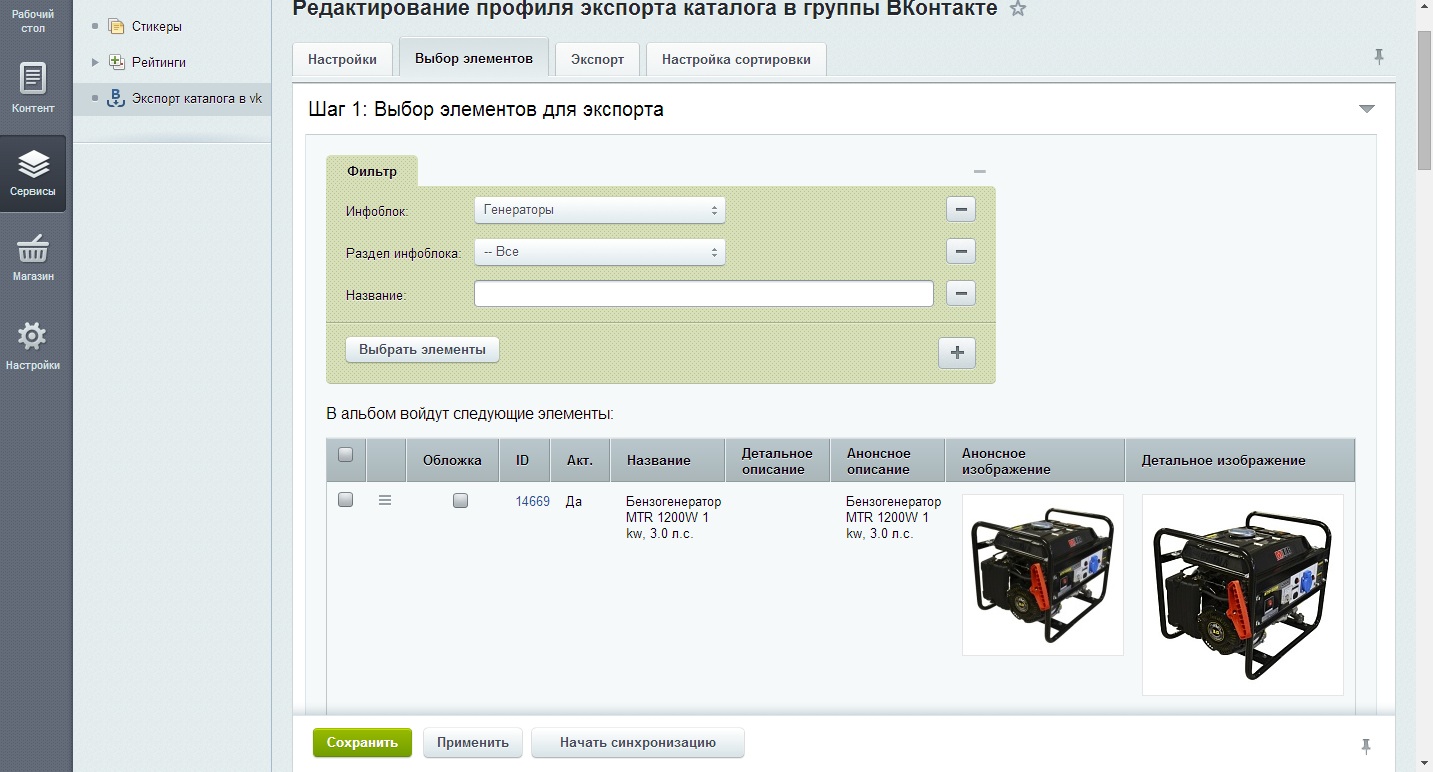The width and height of the screenshot is (1433, 772).
Task: Switch to Рабочий стол via sidebar icon
Action: [33, 22]
